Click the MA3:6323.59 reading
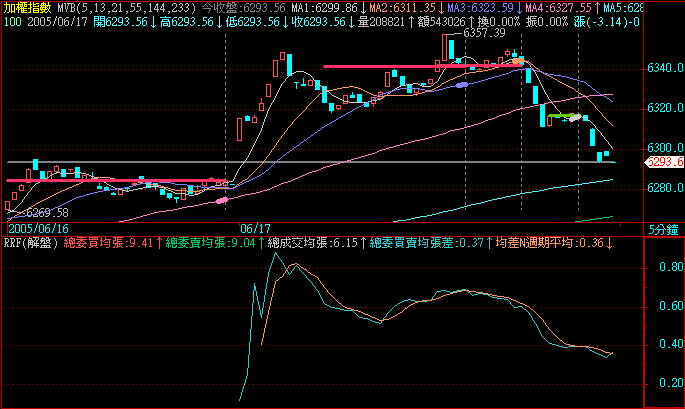685x409 pixels. [x=480, y=7]
